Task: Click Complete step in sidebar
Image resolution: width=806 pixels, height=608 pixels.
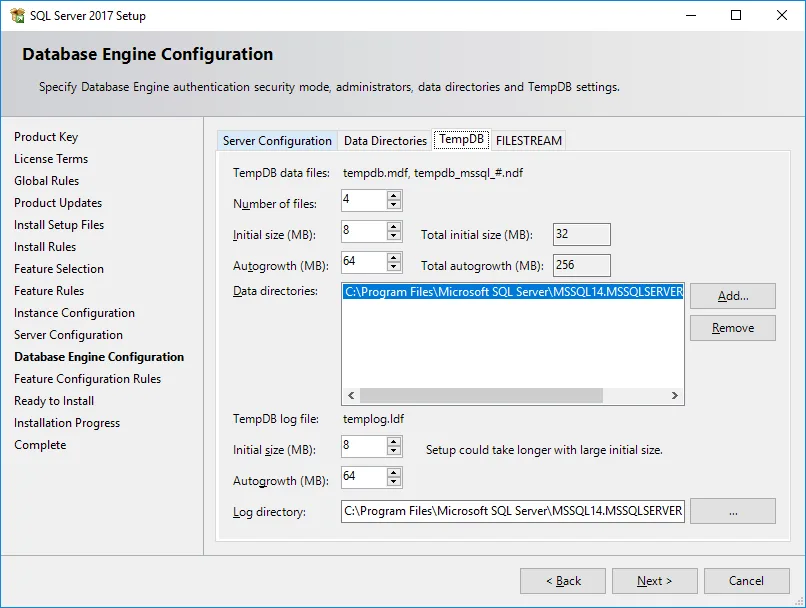Action: point(40,445)
